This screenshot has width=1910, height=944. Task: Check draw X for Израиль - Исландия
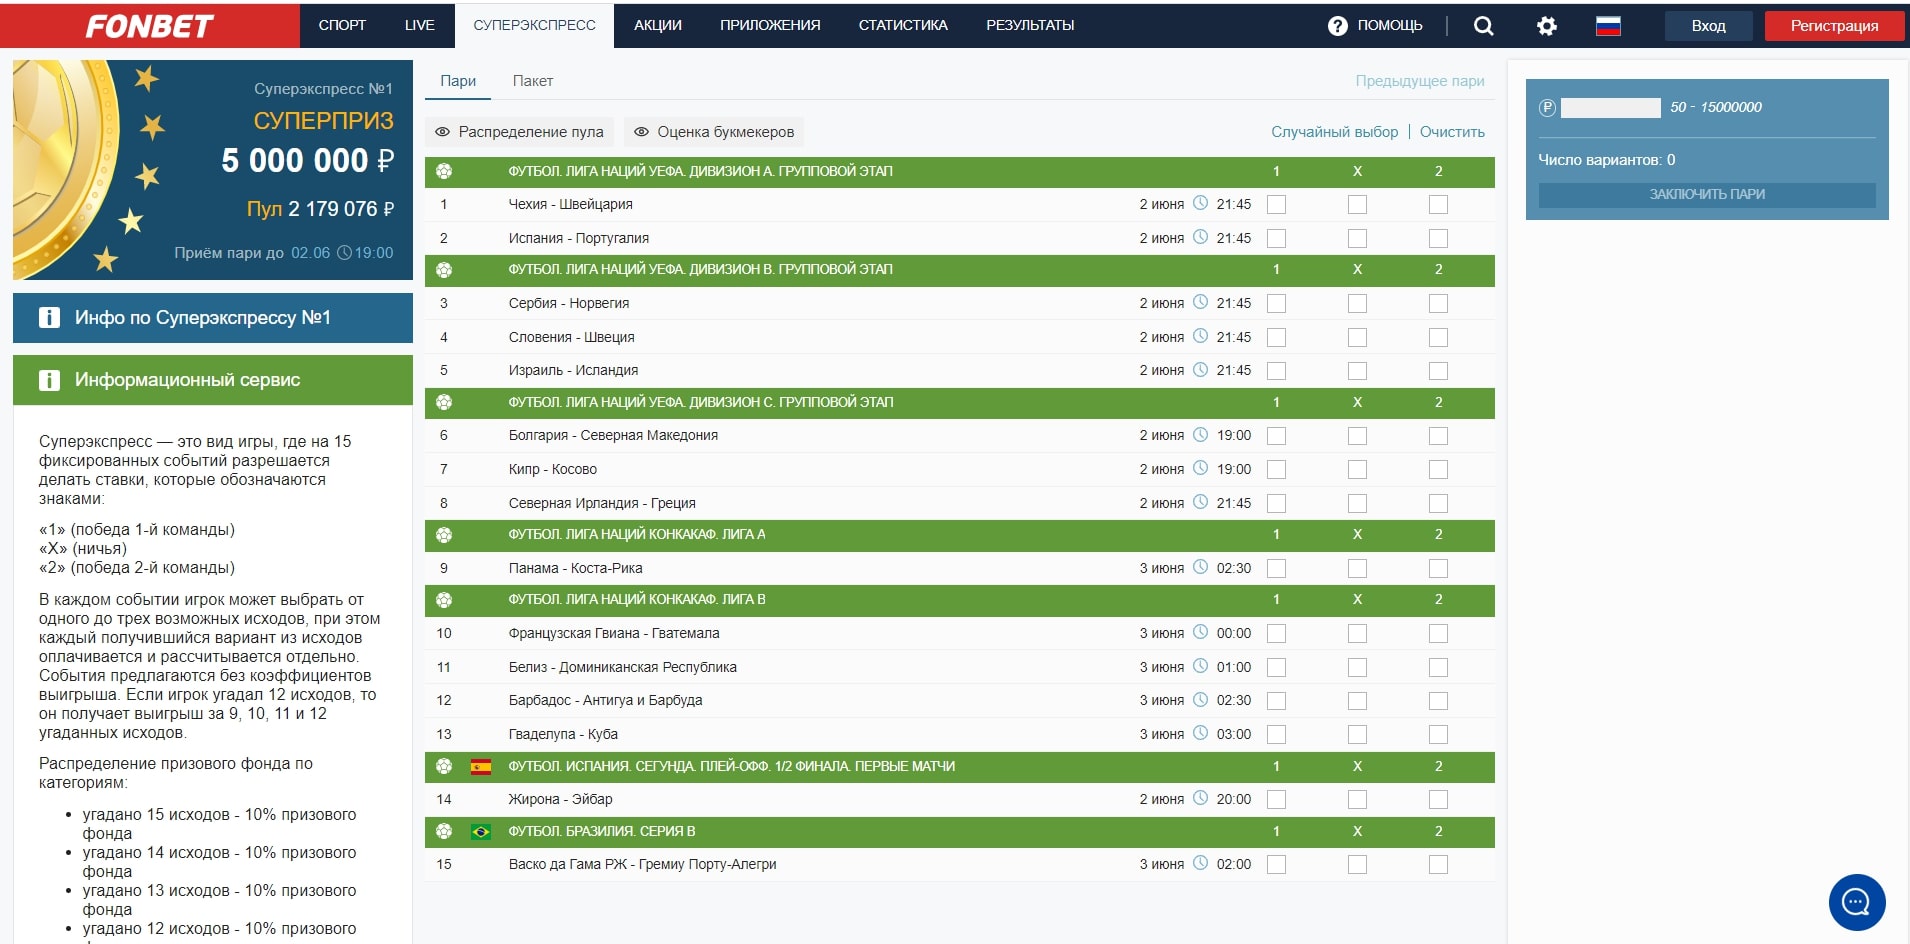pos(1357,371)
